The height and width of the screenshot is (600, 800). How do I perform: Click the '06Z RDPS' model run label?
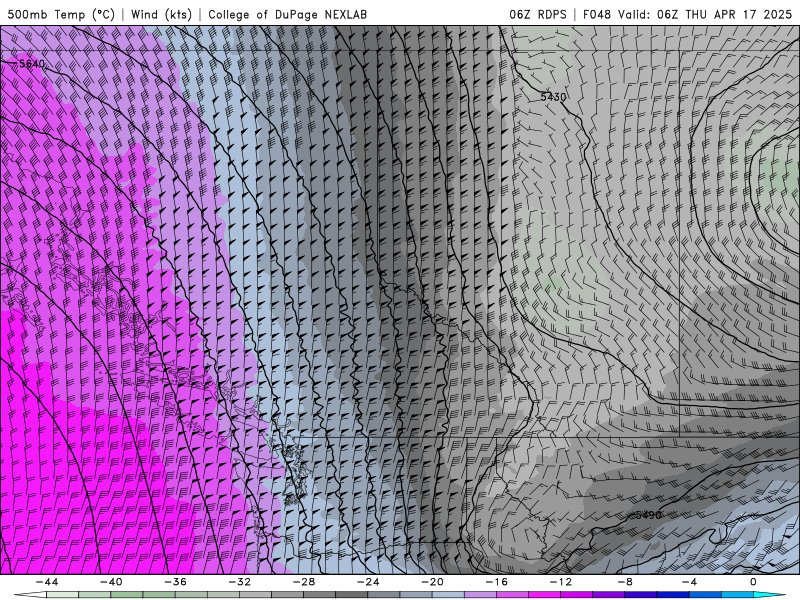537,14
